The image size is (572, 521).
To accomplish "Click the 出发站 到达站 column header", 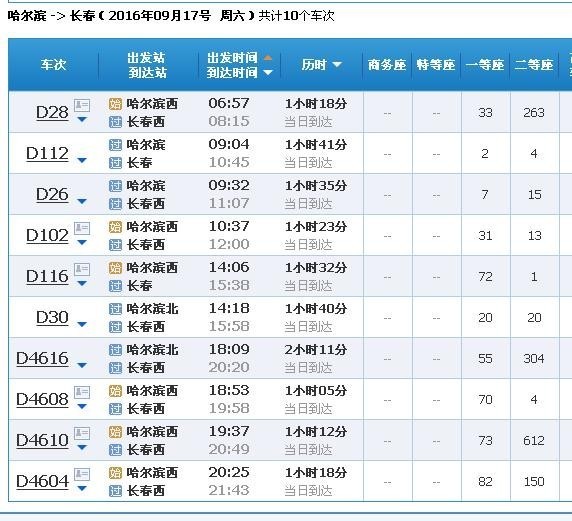I will (x=147, y=65).
